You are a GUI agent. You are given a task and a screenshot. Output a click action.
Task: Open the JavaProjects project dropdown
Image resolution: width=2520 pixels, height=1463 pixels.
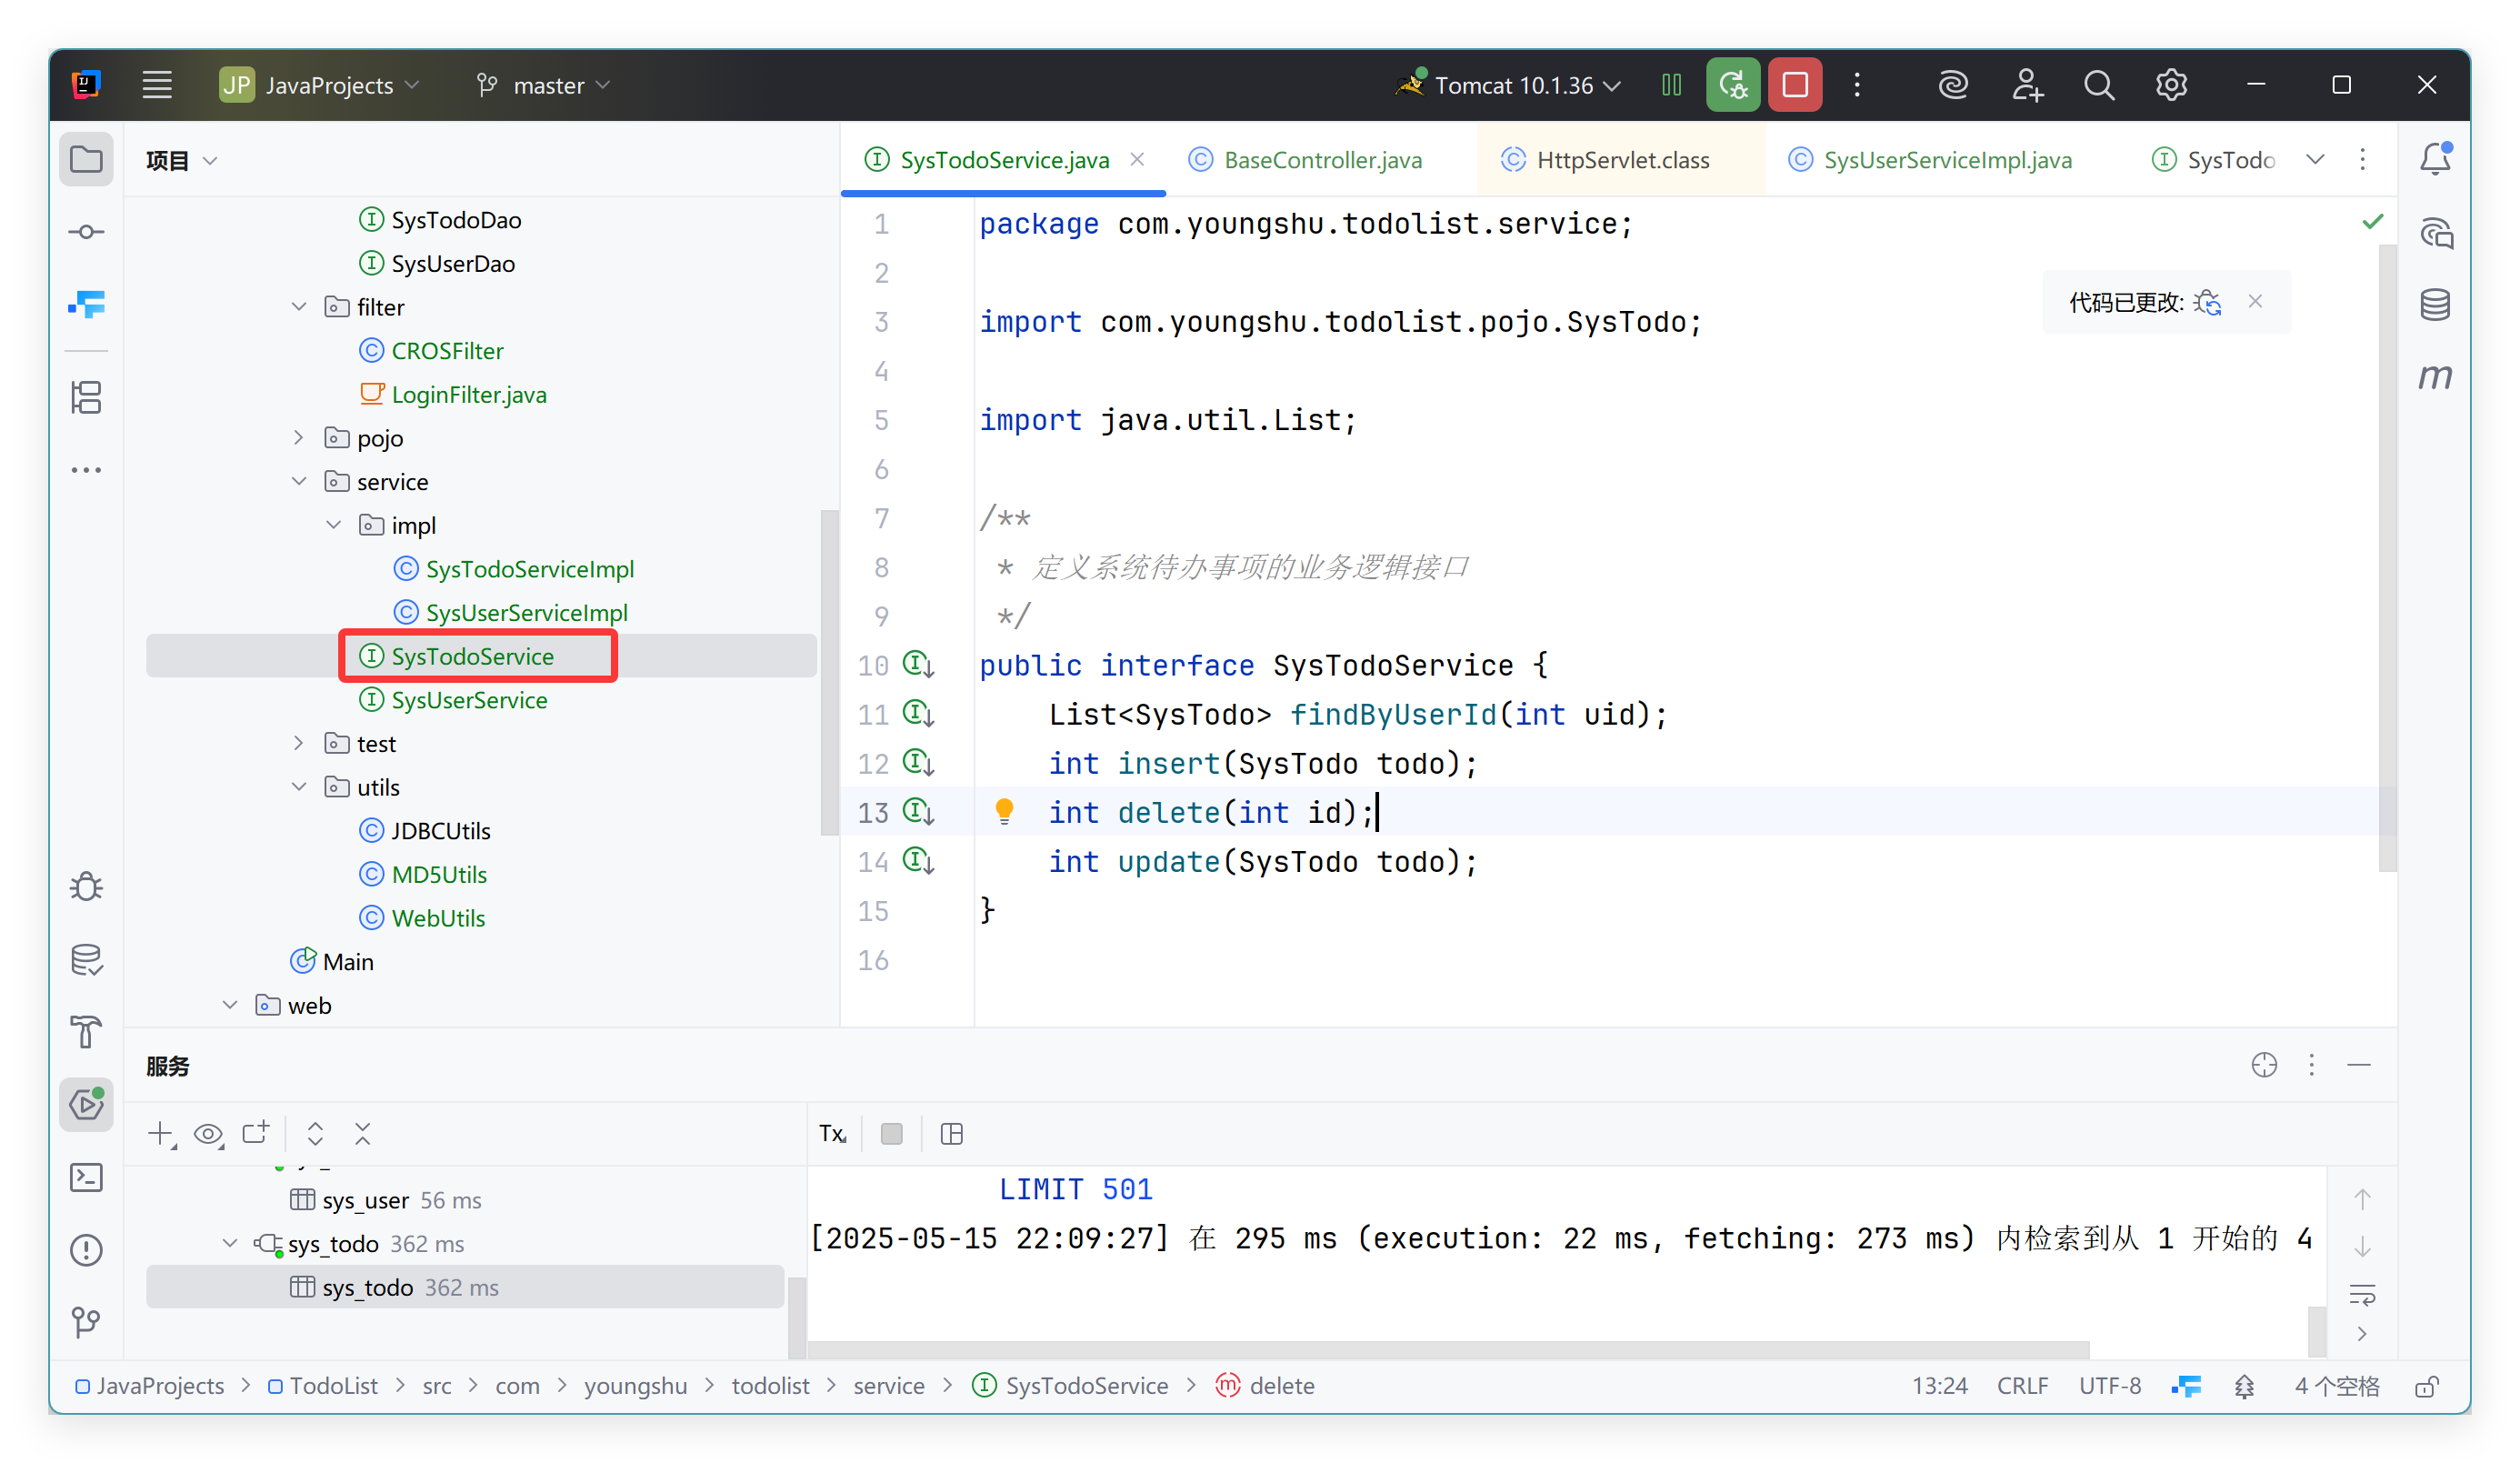point(320,85)
